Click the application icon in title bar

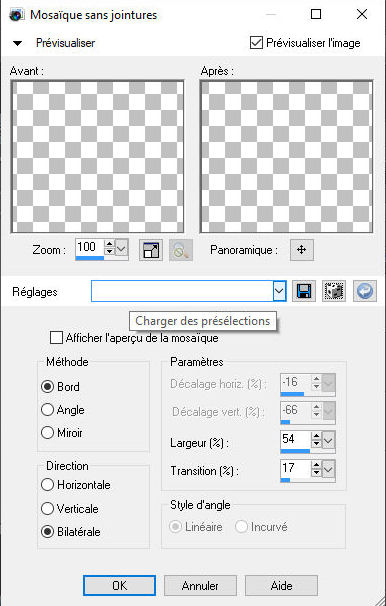coord(16,15)
